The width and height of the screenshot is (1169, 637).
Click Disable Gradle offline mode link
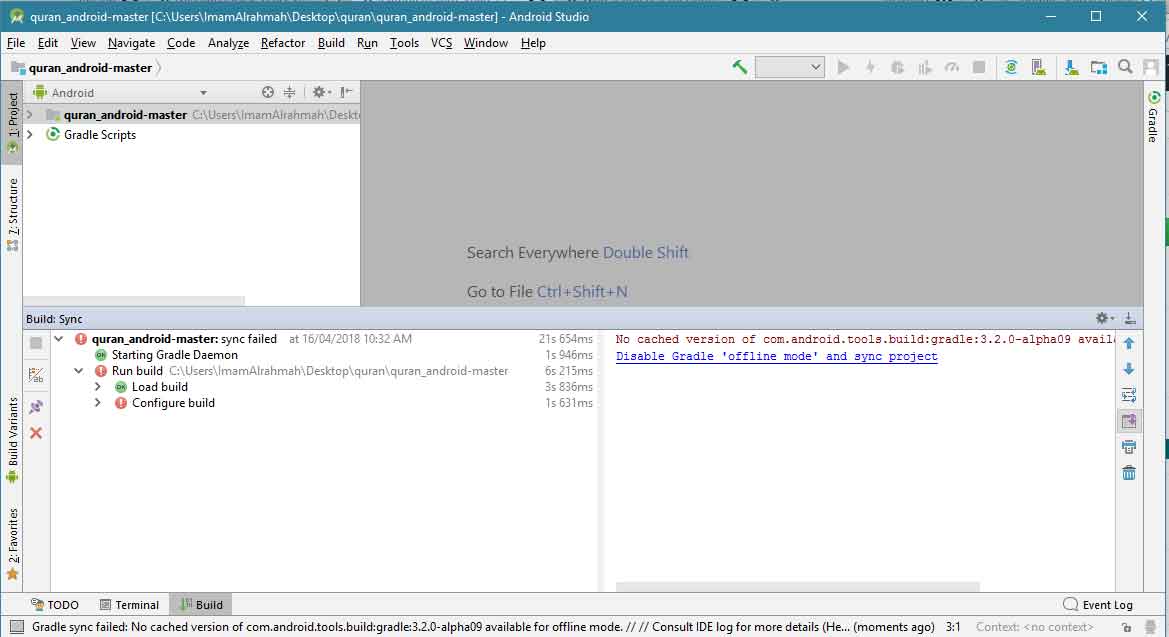point(776,357)
